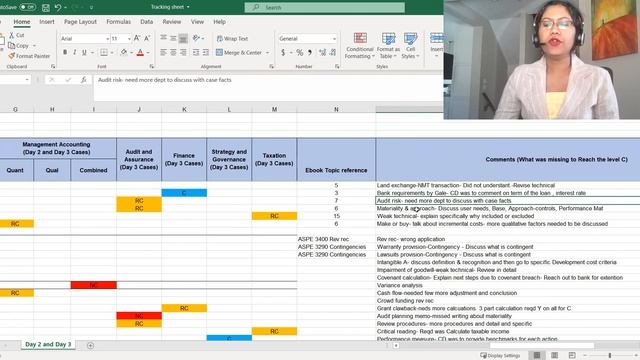Image resolution: width=640 pixels, height=360 pixels.
Task: Activate the Format Painter
Action: coord(29,56)
